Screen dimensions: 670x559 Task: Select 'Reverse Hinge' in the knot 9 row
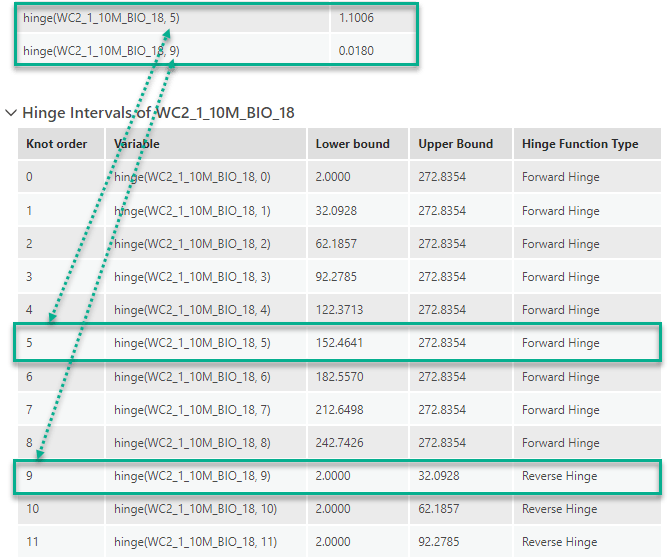[559, 476]
